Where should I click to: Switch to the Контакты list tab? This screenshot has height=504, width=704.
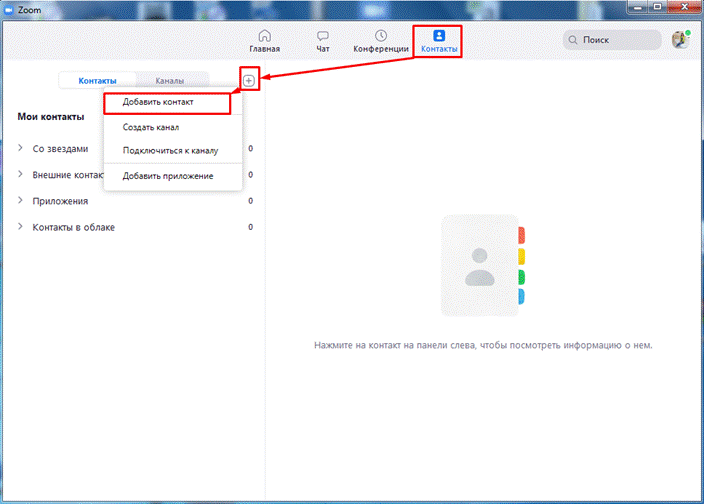coord(97,80)
